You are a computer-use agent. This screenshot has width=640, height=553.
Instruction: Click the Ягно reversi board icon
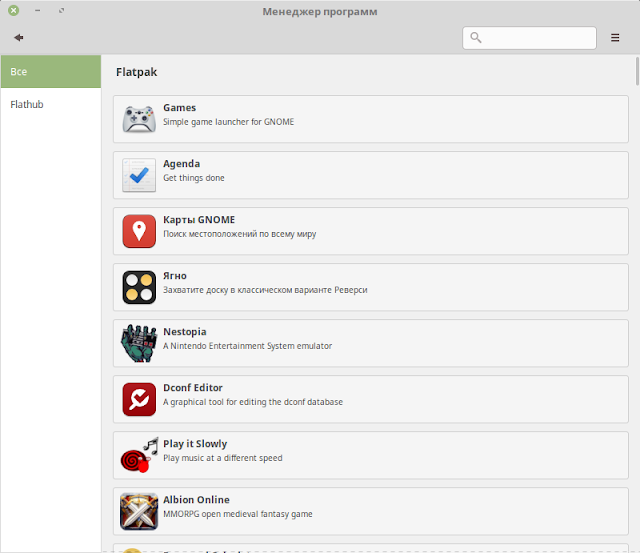click(x=139, y=287)
